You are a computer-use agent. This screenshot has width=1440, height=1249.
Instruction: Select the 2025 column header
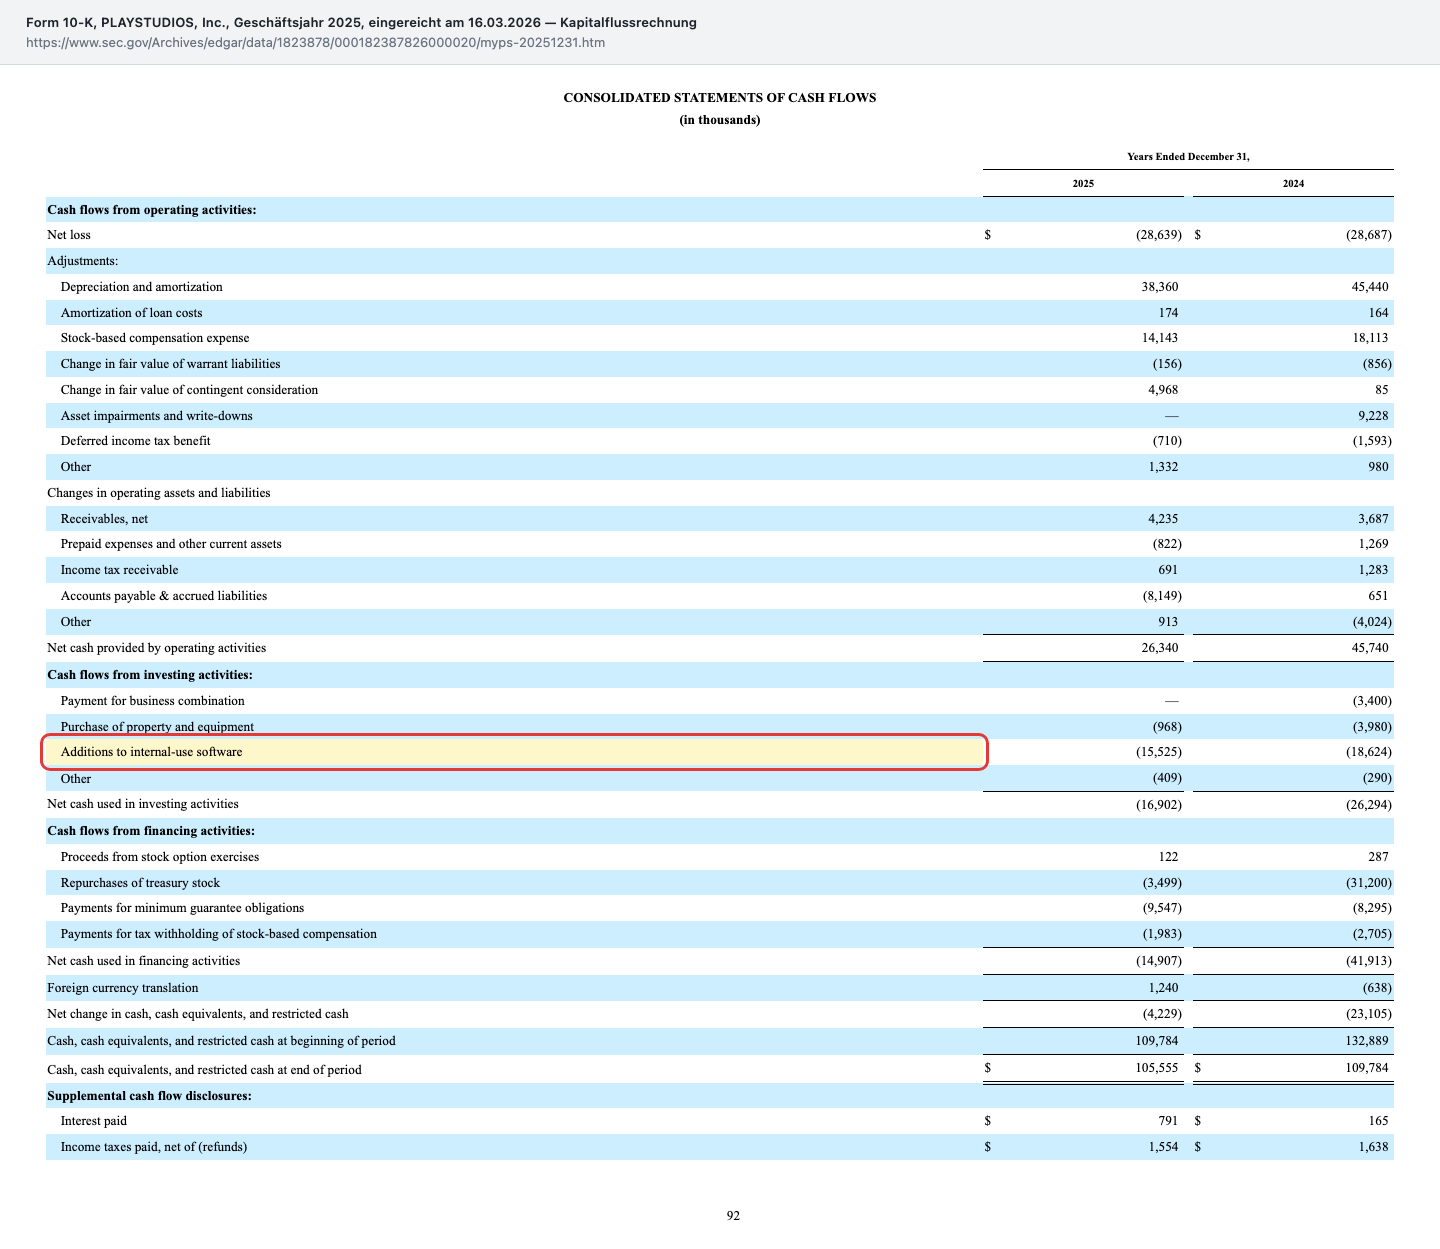click(1083, 184)
